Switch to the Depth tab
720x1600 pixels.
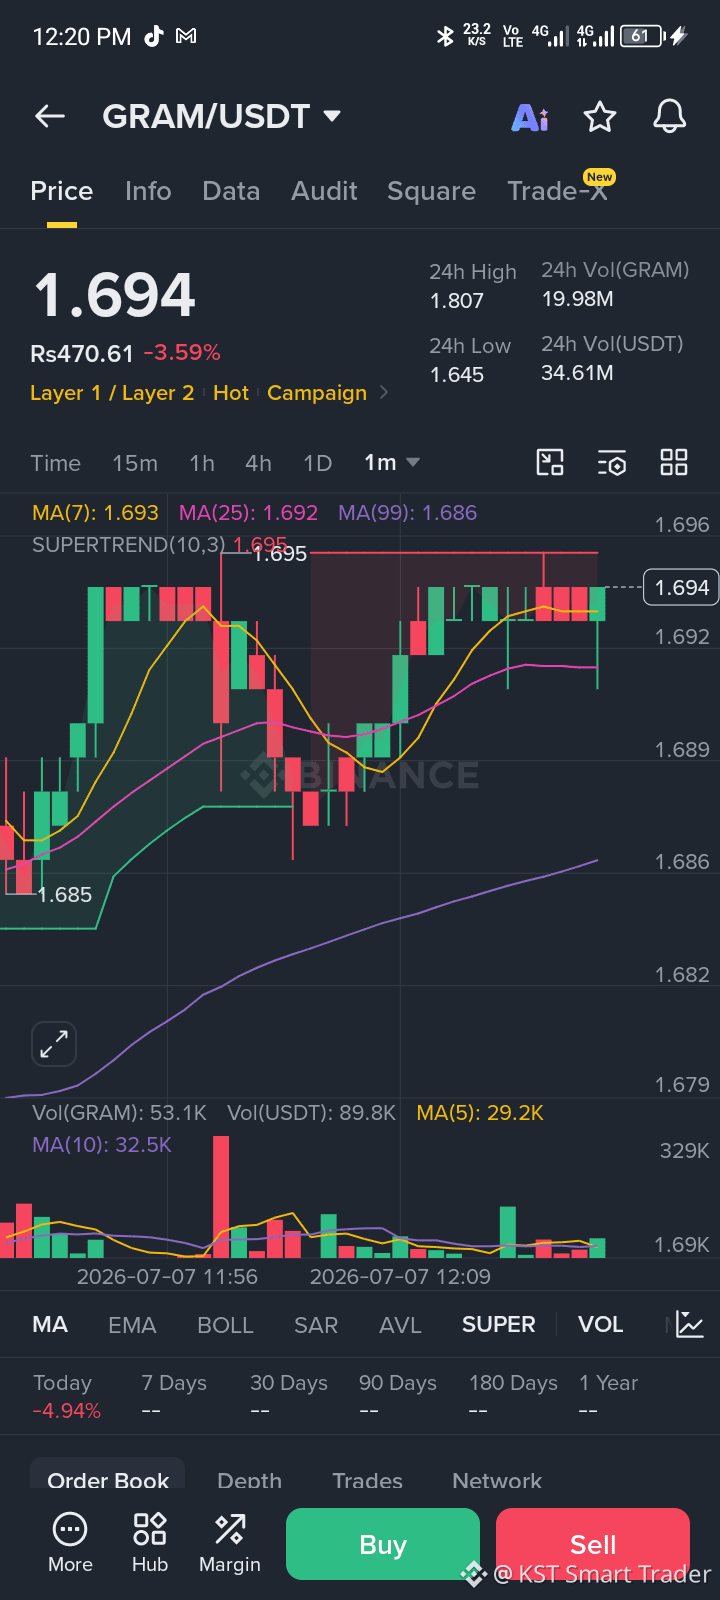pyautogui.click(x=249, y=1479)
